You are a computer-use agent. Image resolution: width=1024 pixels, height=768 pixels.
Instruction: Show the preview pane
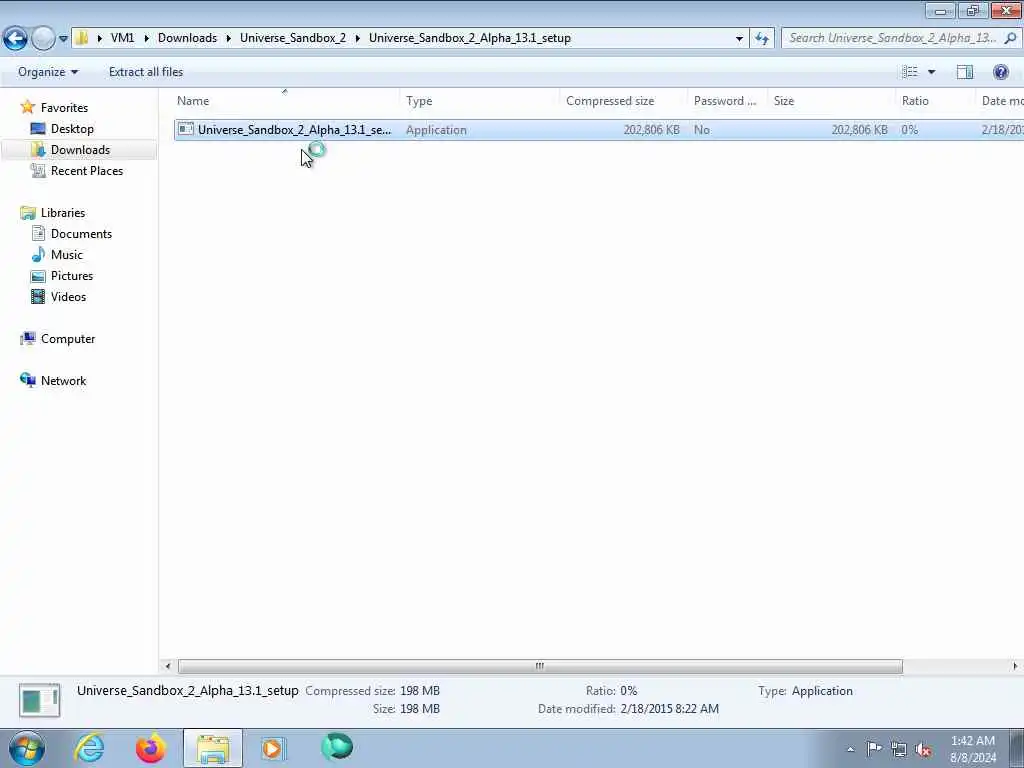(x=965, y=72)
